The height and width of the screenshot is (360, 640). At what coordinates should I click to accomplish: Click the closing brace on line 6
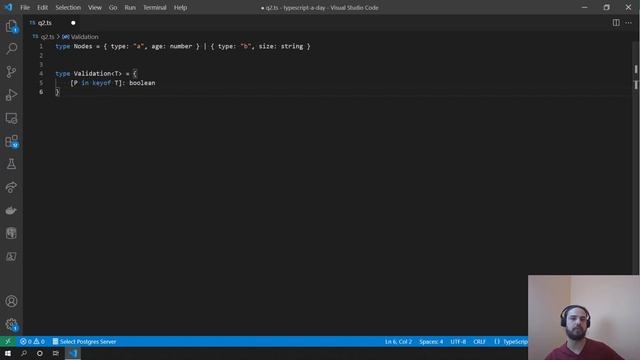(57, 92)
